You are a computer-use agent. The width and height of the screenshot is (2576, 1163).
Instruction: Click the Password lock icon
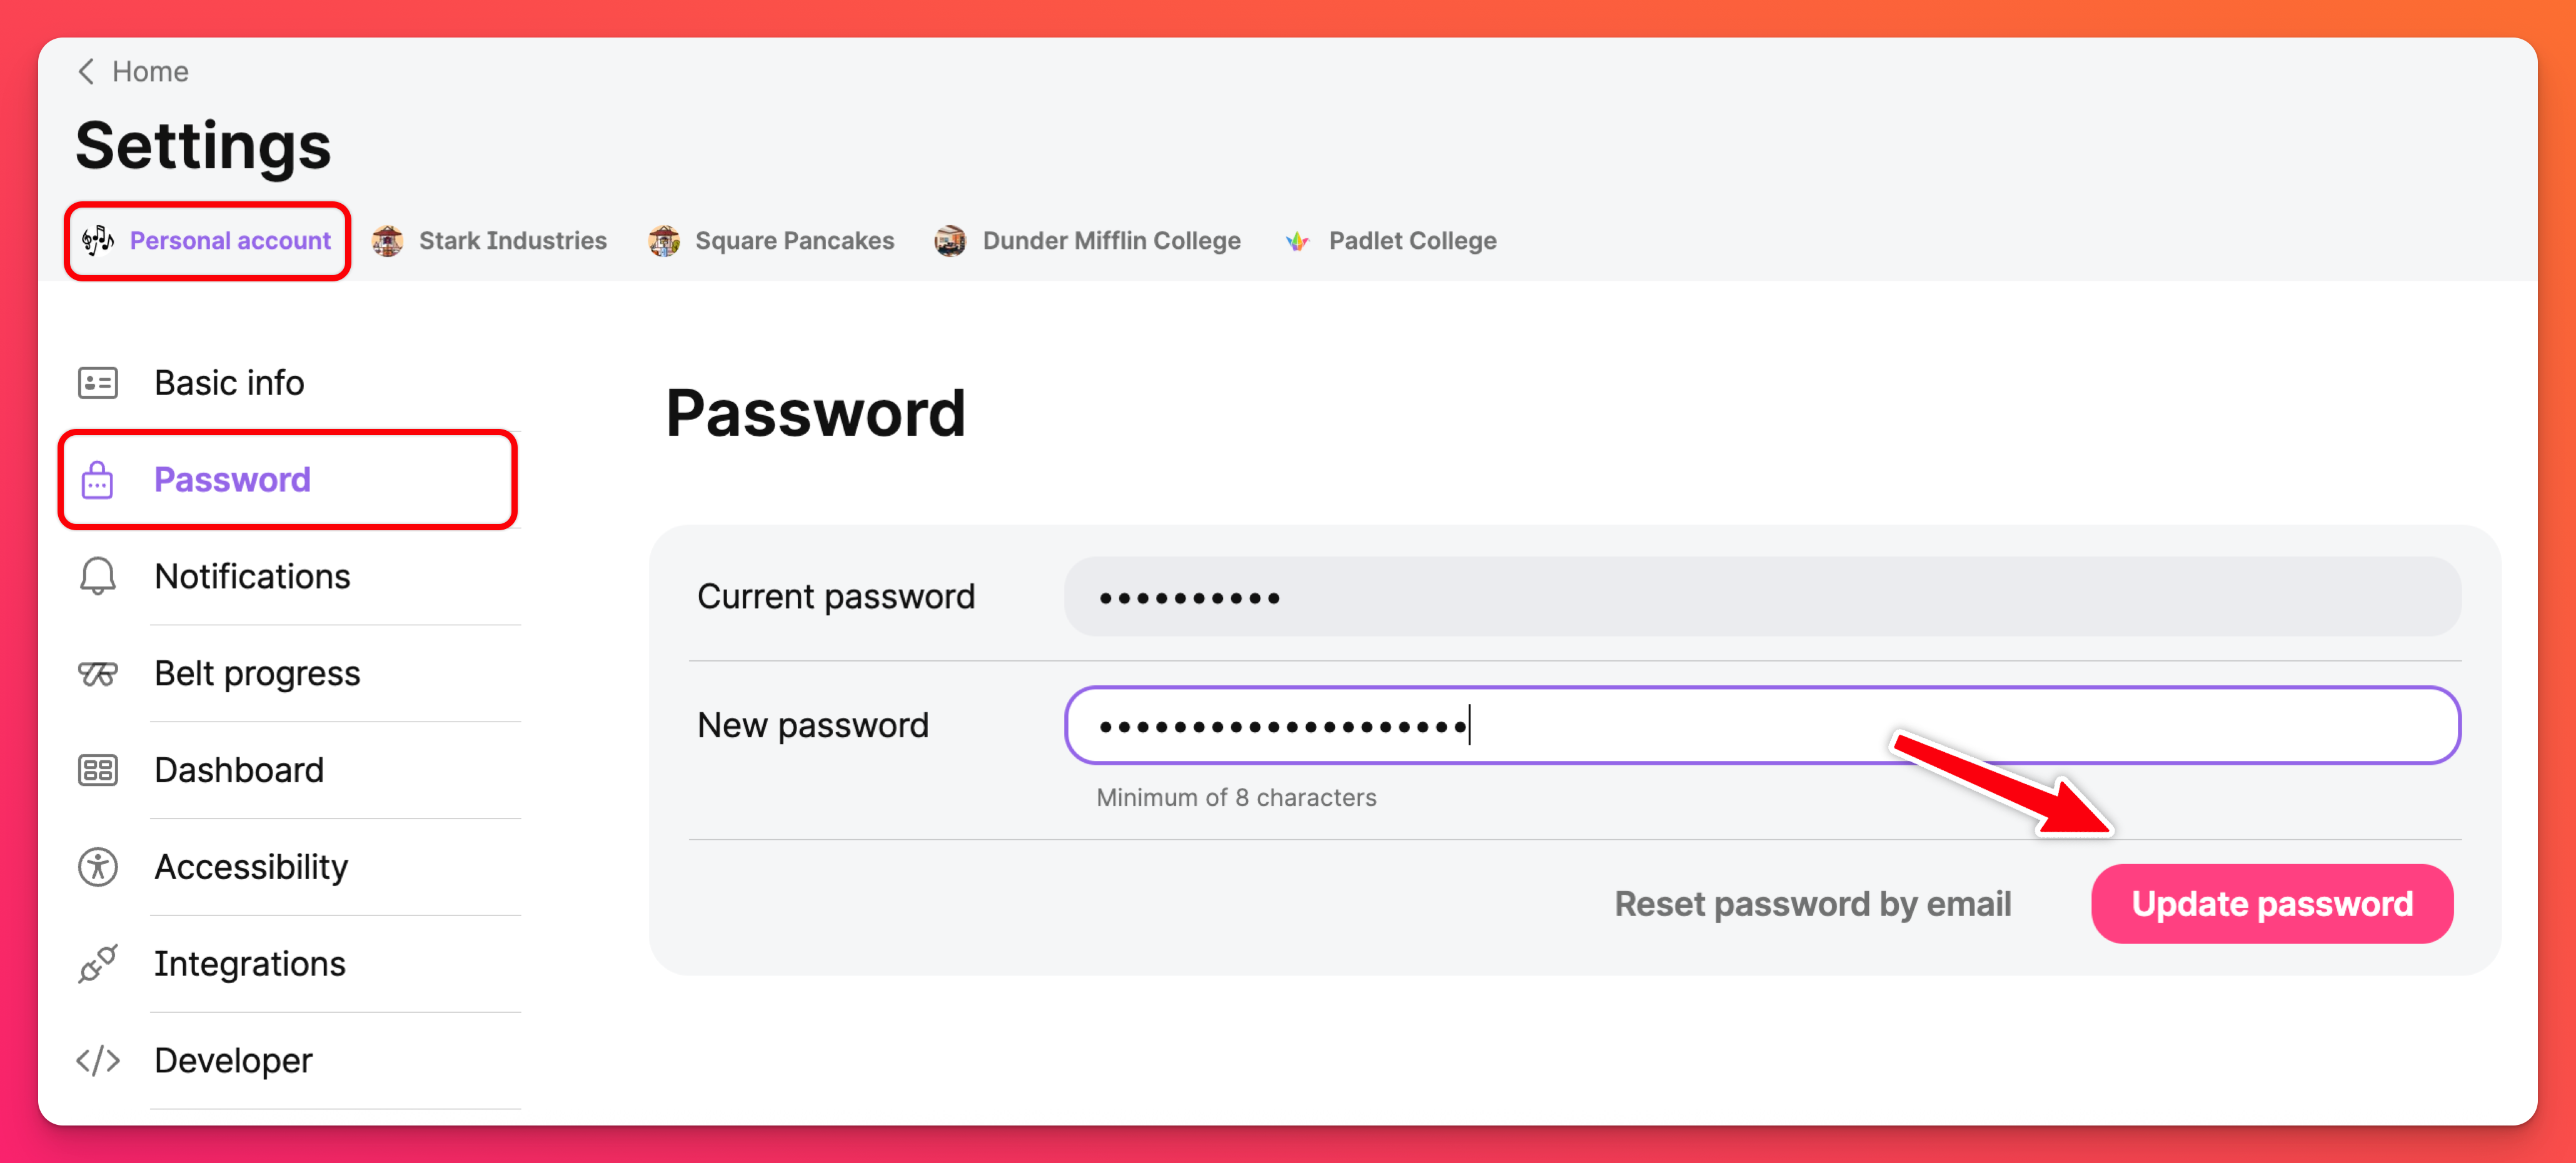point(98,480)
